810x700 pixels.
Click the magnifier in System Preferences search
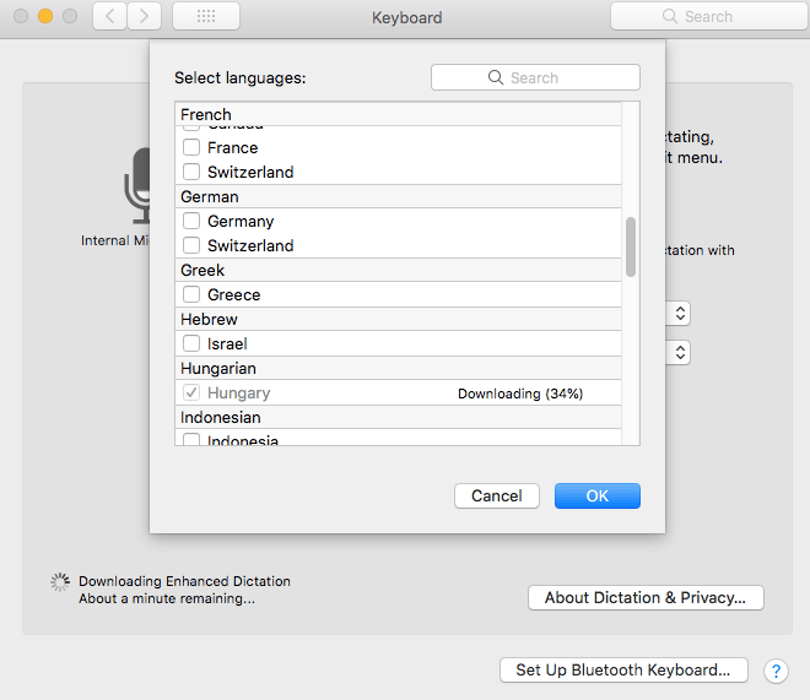click(669, 16)
